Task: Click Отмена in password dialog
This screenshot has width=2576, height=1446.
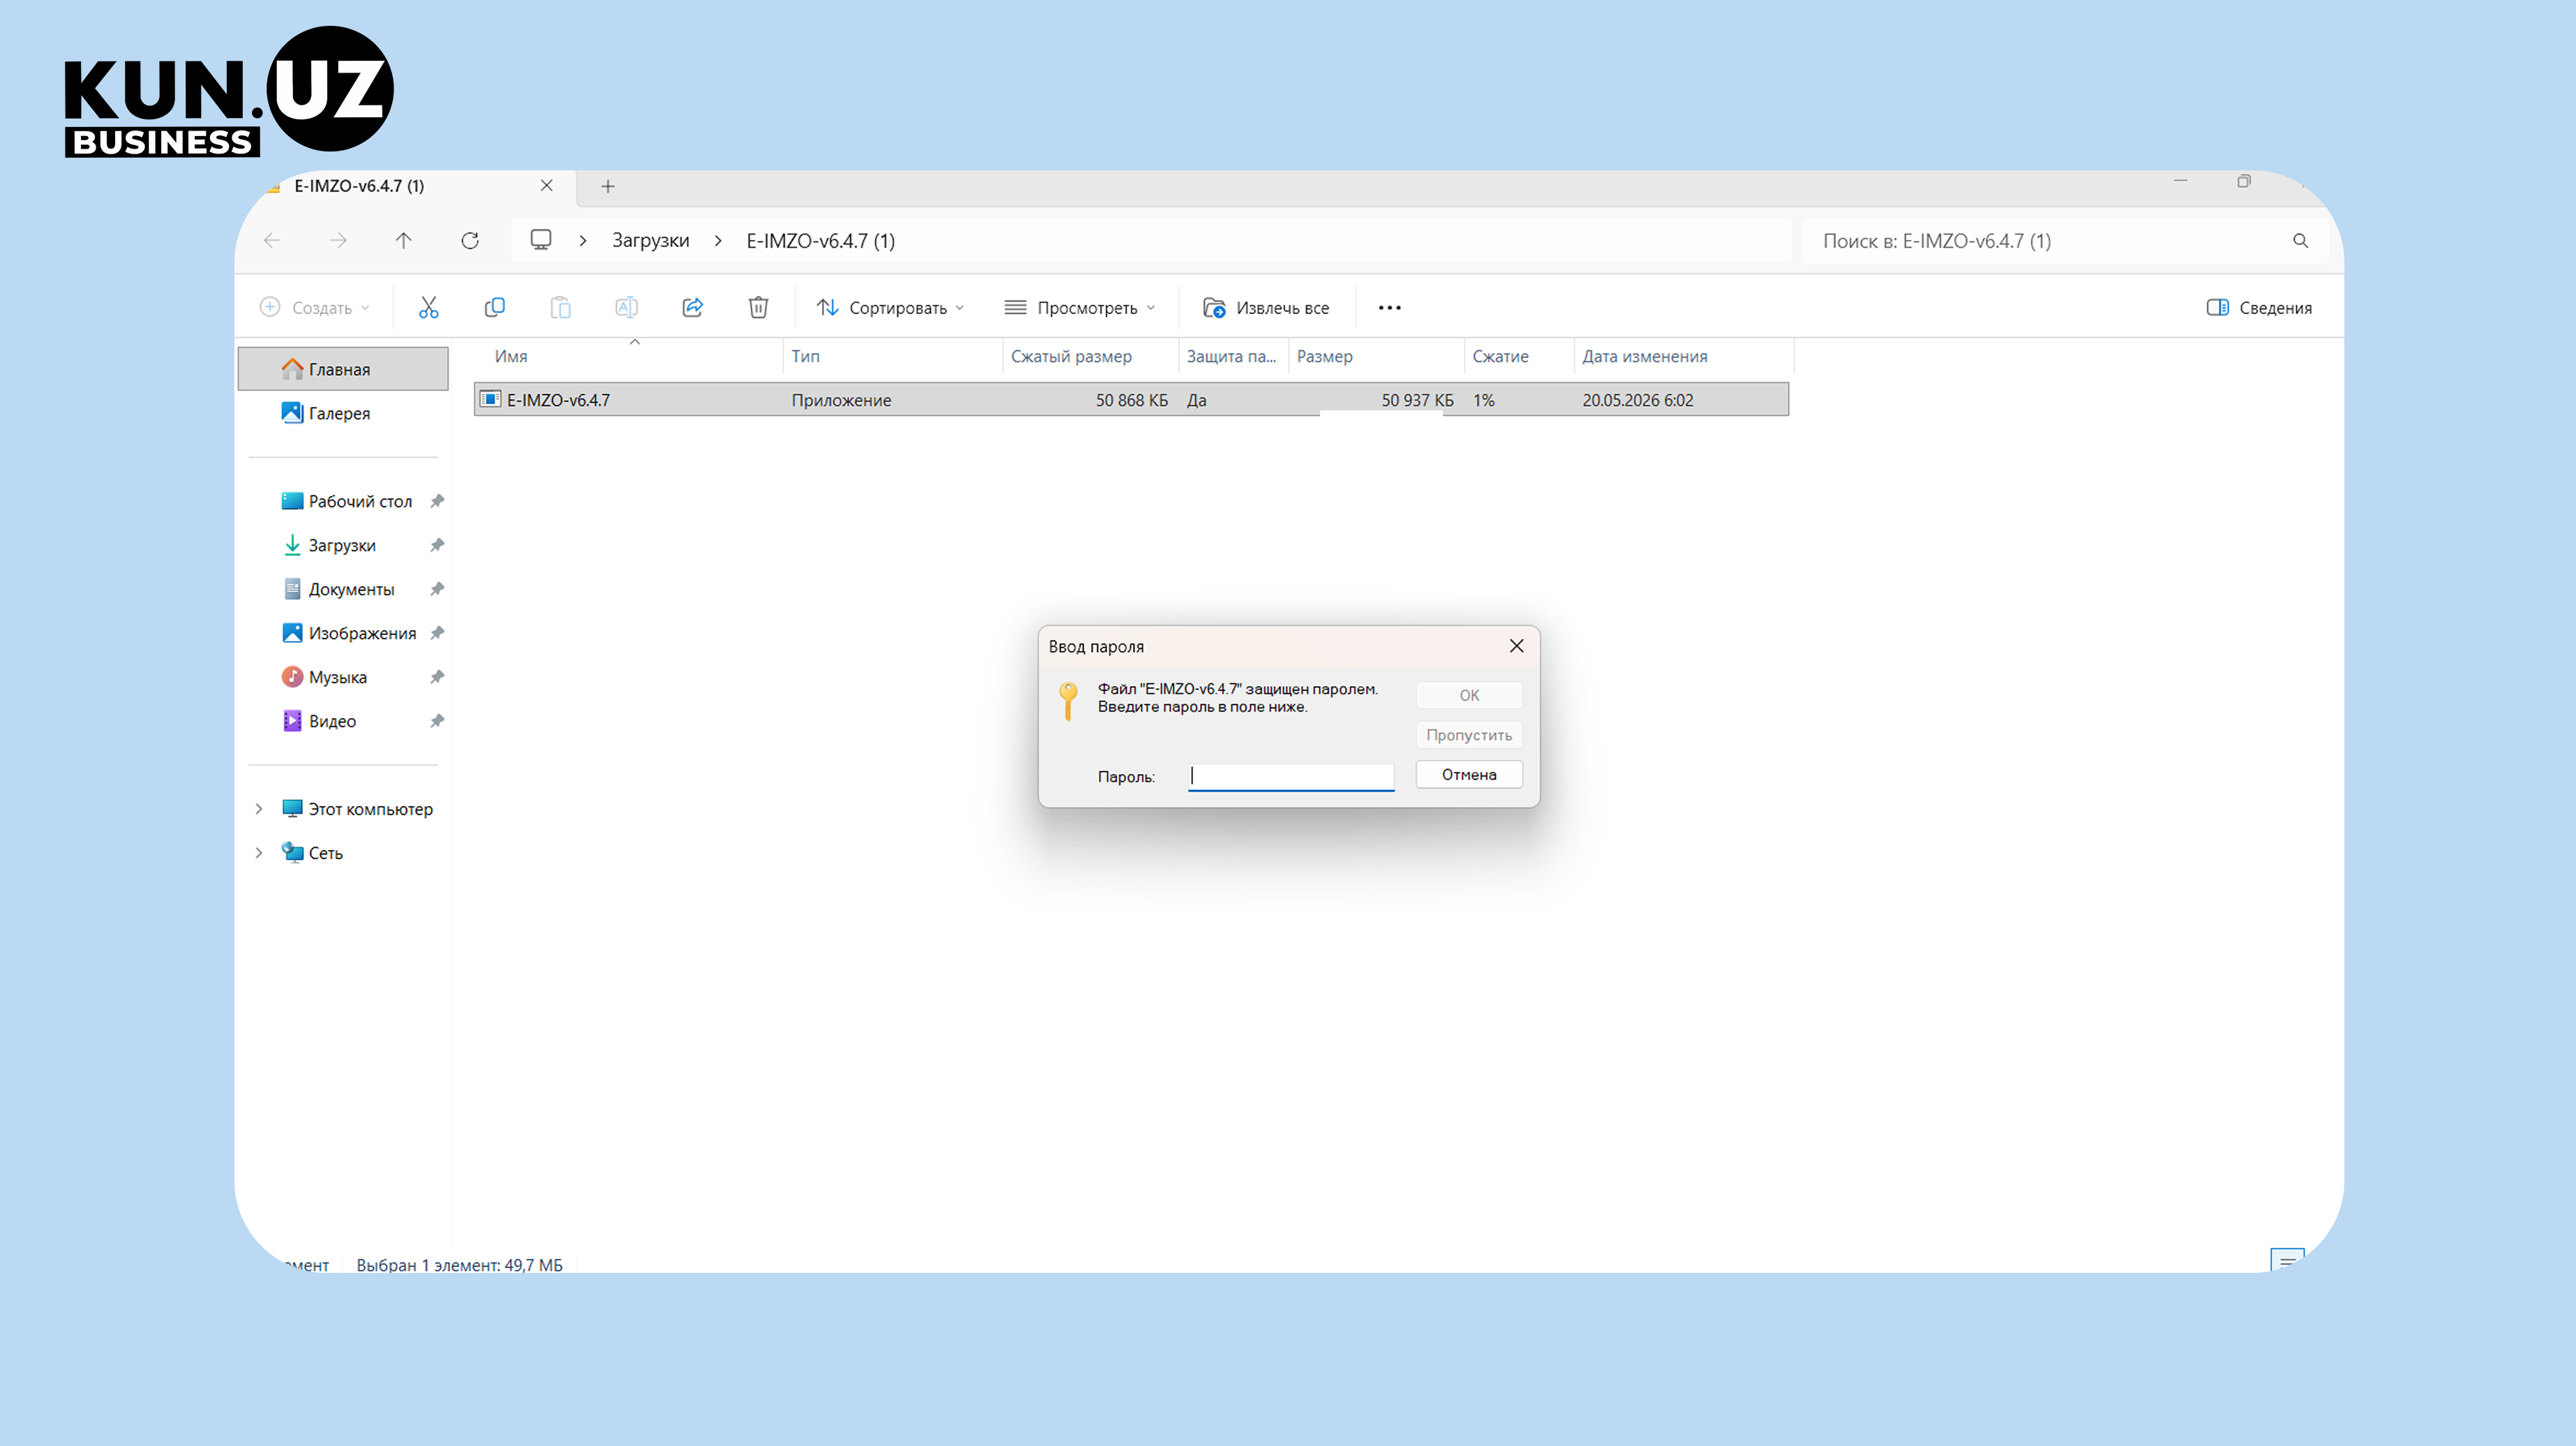Action: 1468,775
